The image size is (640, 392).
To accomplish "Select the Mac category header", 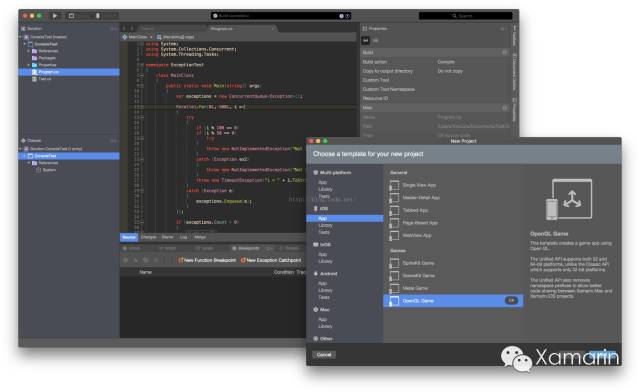I will click(321, 310).
